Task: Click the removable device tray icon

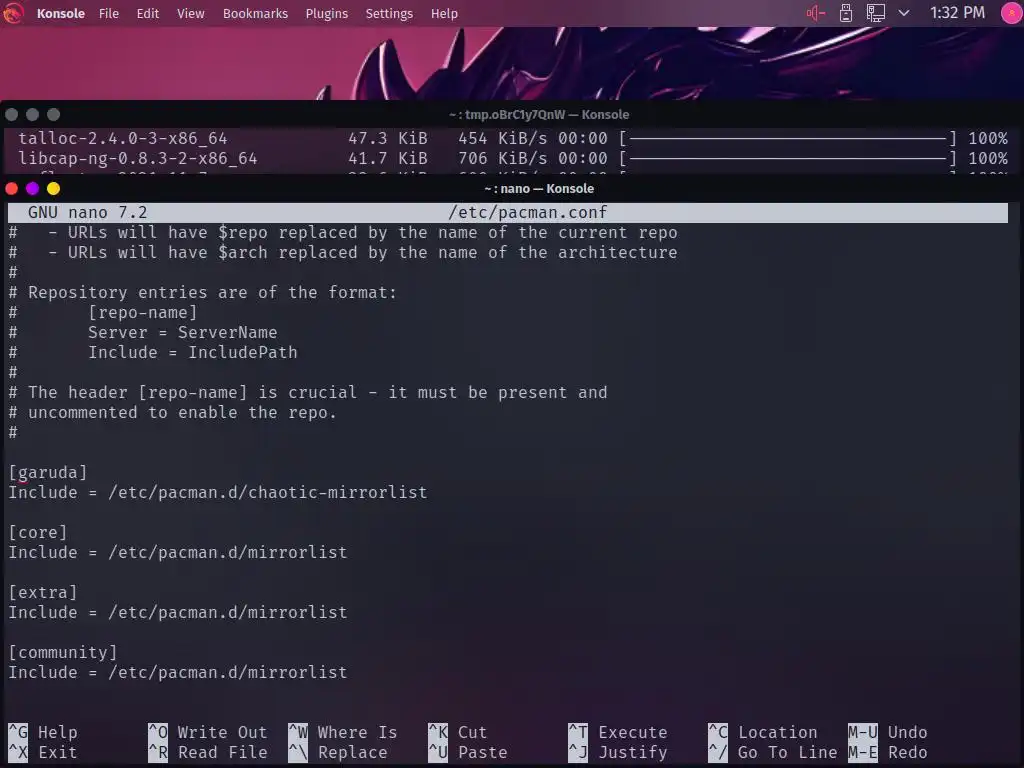Action: click(846, 13)
